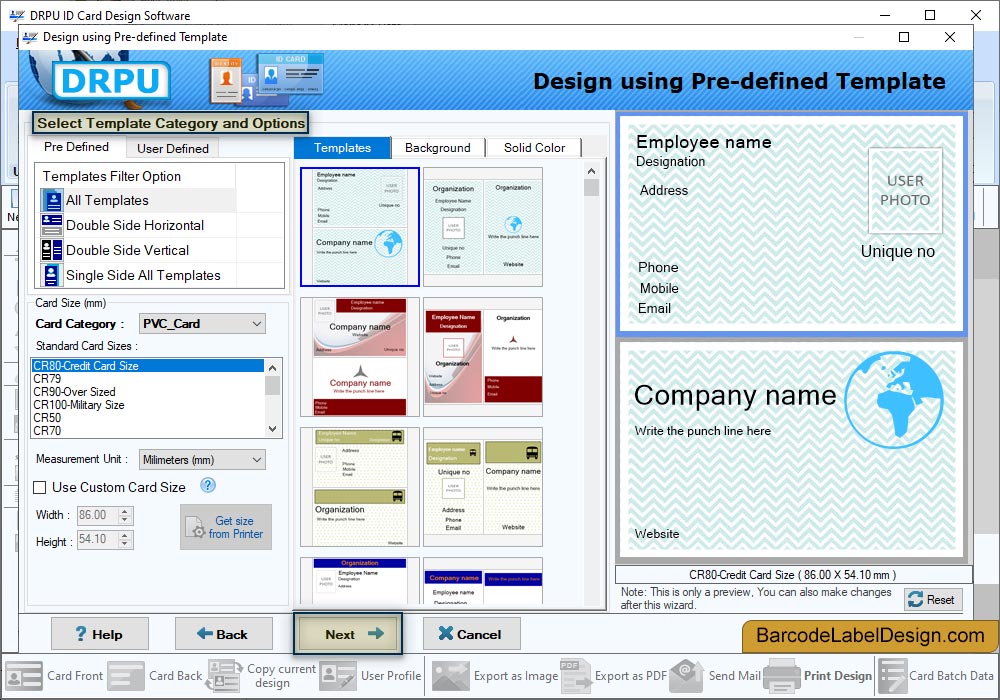Screen dimensions: 1000x700
Task: Decrease Height value with down stepper
Action: tap(125, 544)
